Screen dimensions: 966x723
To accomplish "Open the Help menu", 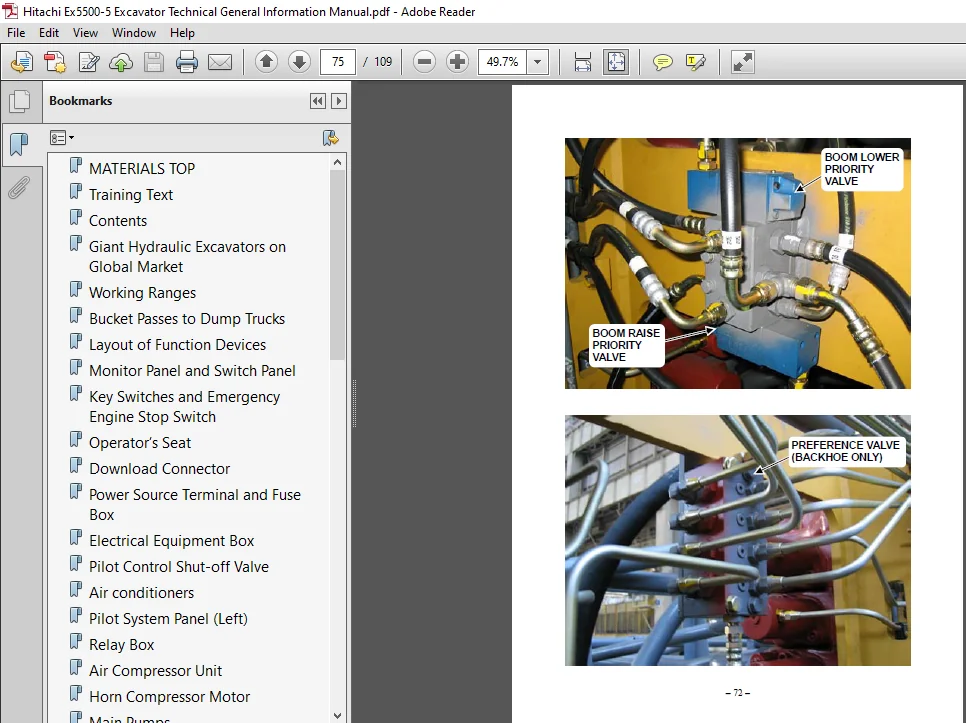I will pyautogui.click(x=182, y=33).
